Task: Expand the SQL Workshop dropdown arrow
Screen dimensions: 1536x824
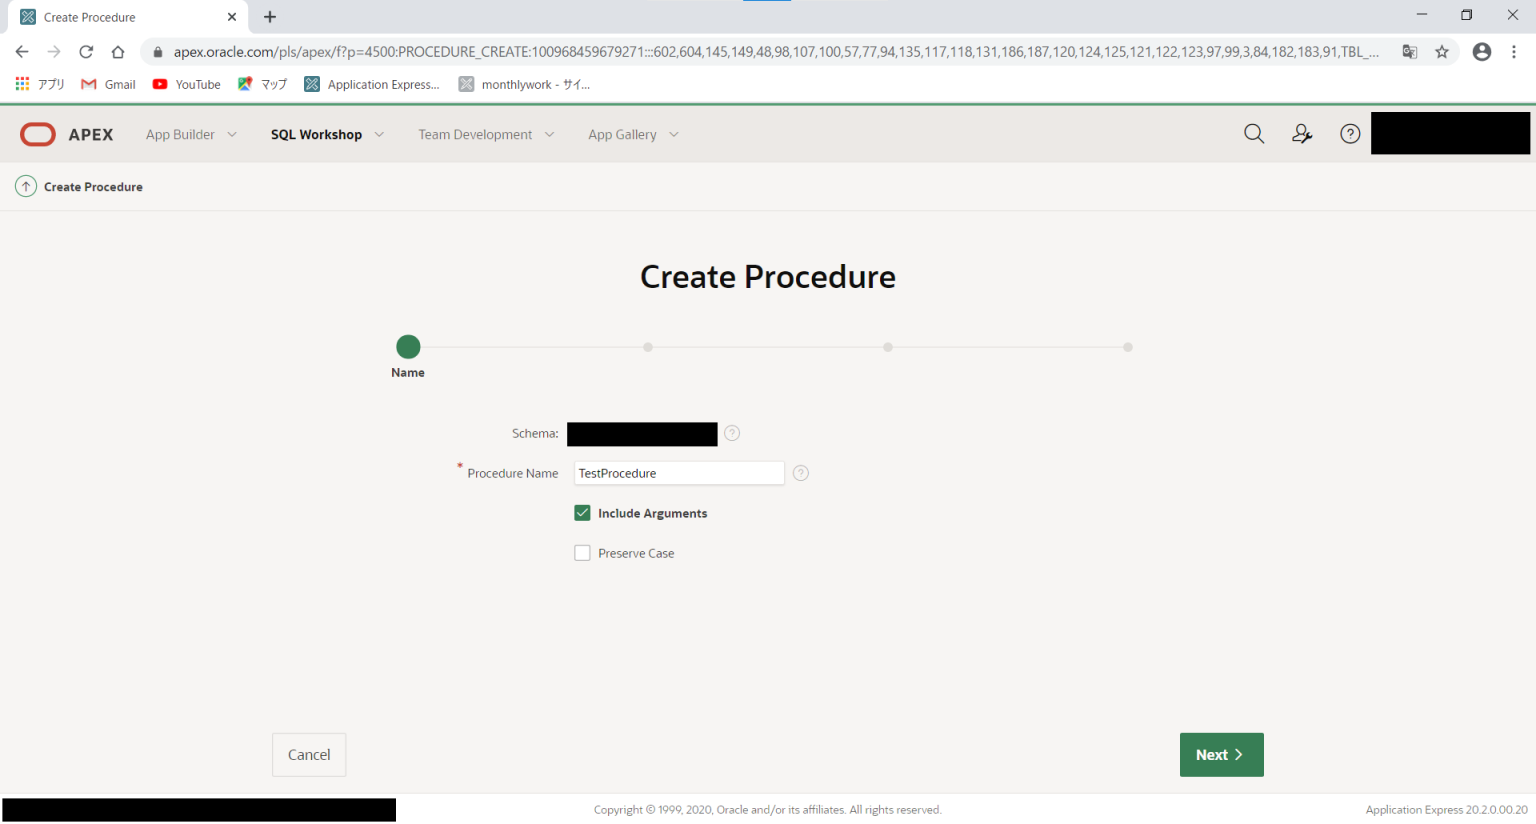Action: click(379, 135)
